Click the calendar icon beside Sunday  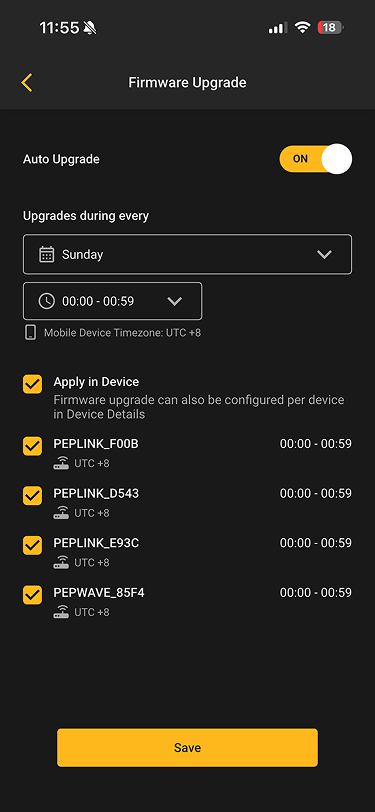coord(47,254)
